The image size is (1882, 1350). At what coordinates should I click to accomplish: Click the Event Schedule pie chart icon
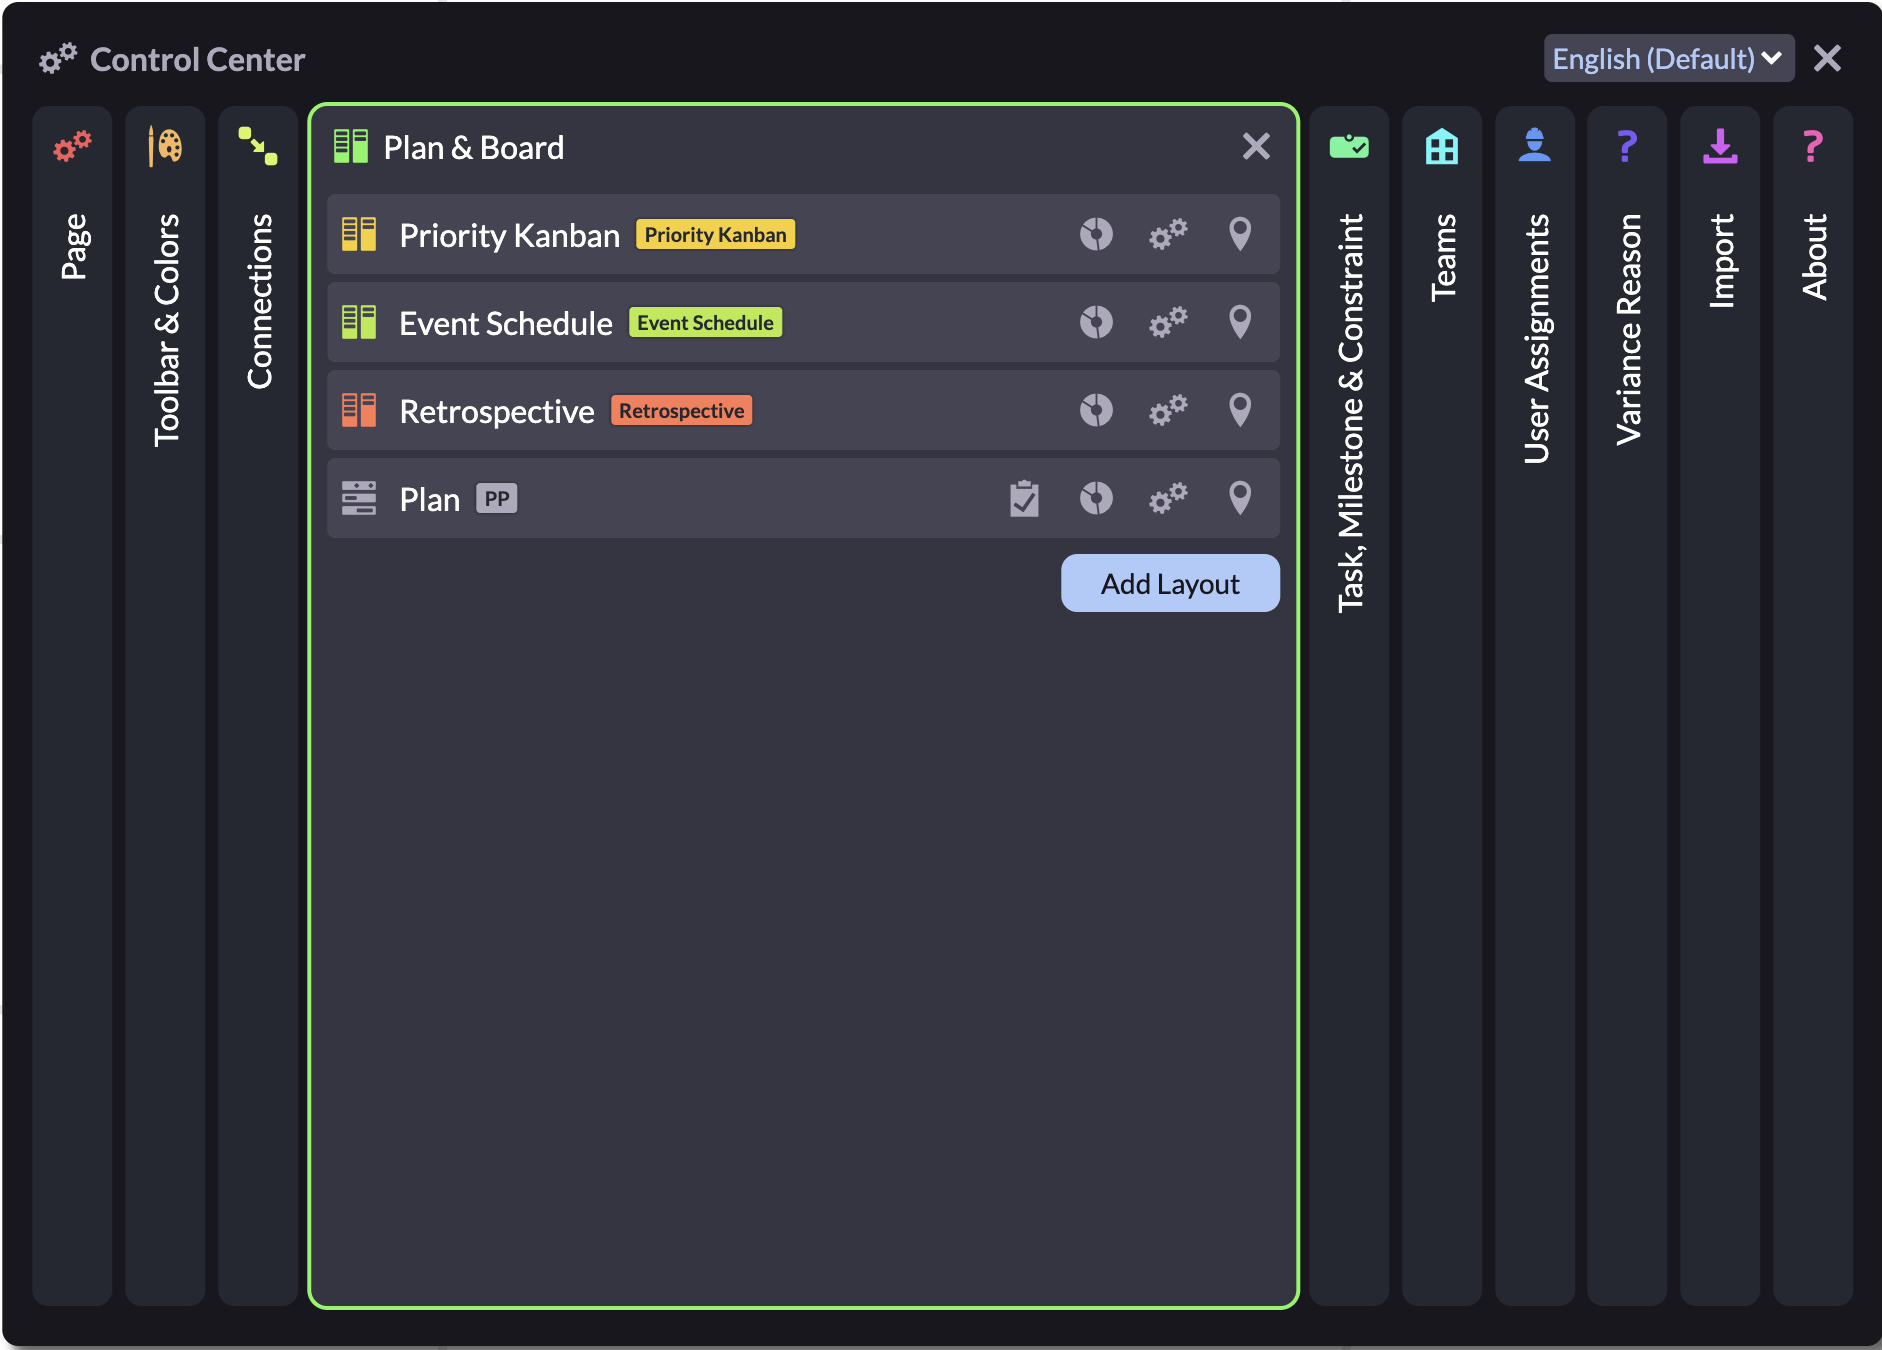coord(1096,323)
